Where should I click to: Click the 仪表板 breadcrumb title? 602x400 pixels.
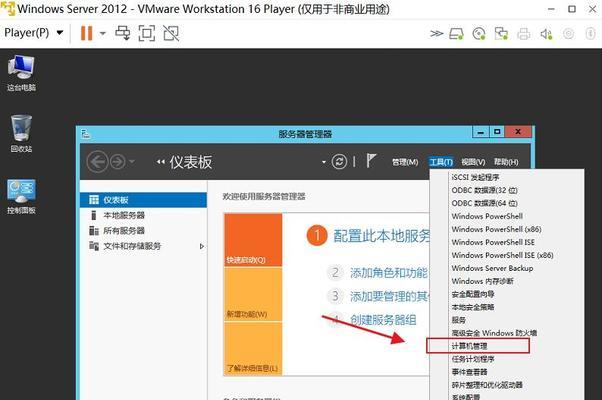[x=191, y=162]
